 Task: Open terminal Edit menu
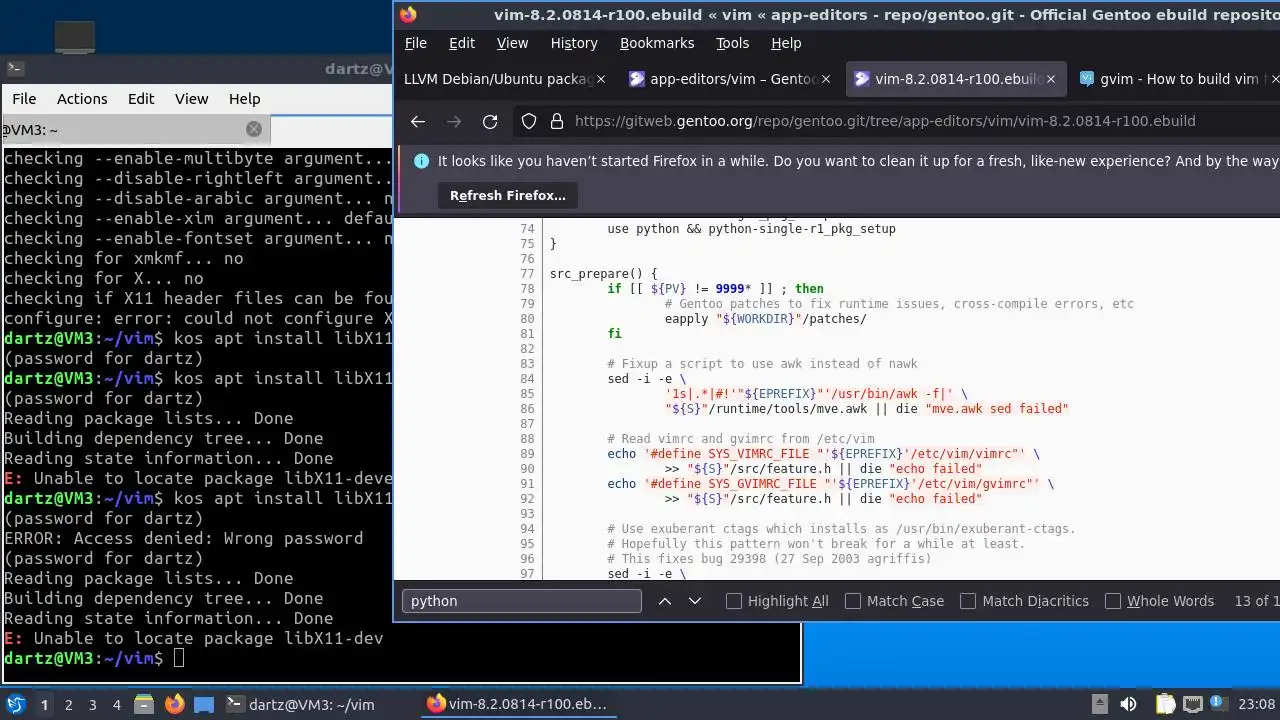coord(141,99)
